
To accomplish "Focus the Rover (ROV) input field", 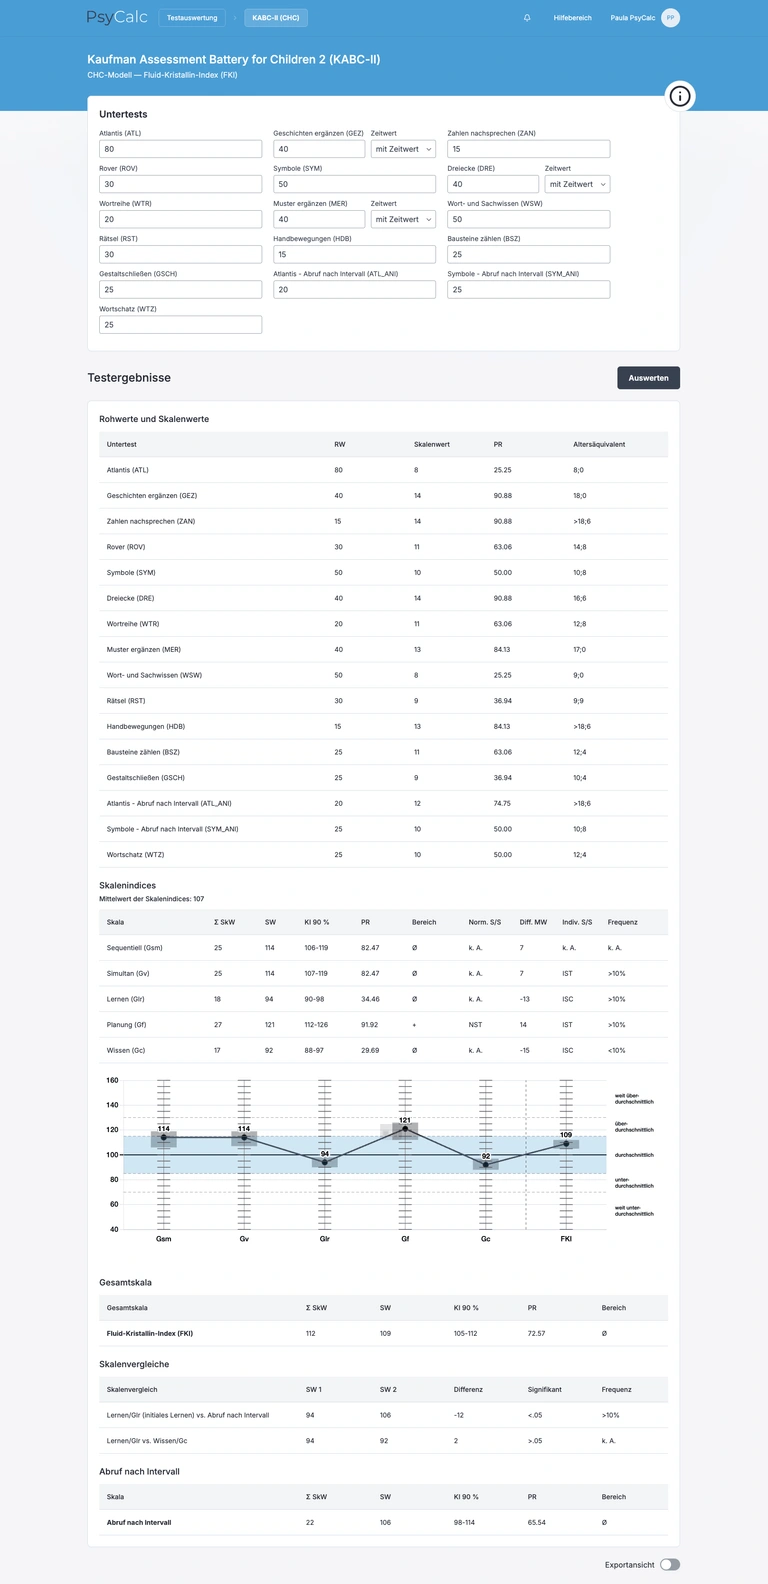I will pos(180,184).
